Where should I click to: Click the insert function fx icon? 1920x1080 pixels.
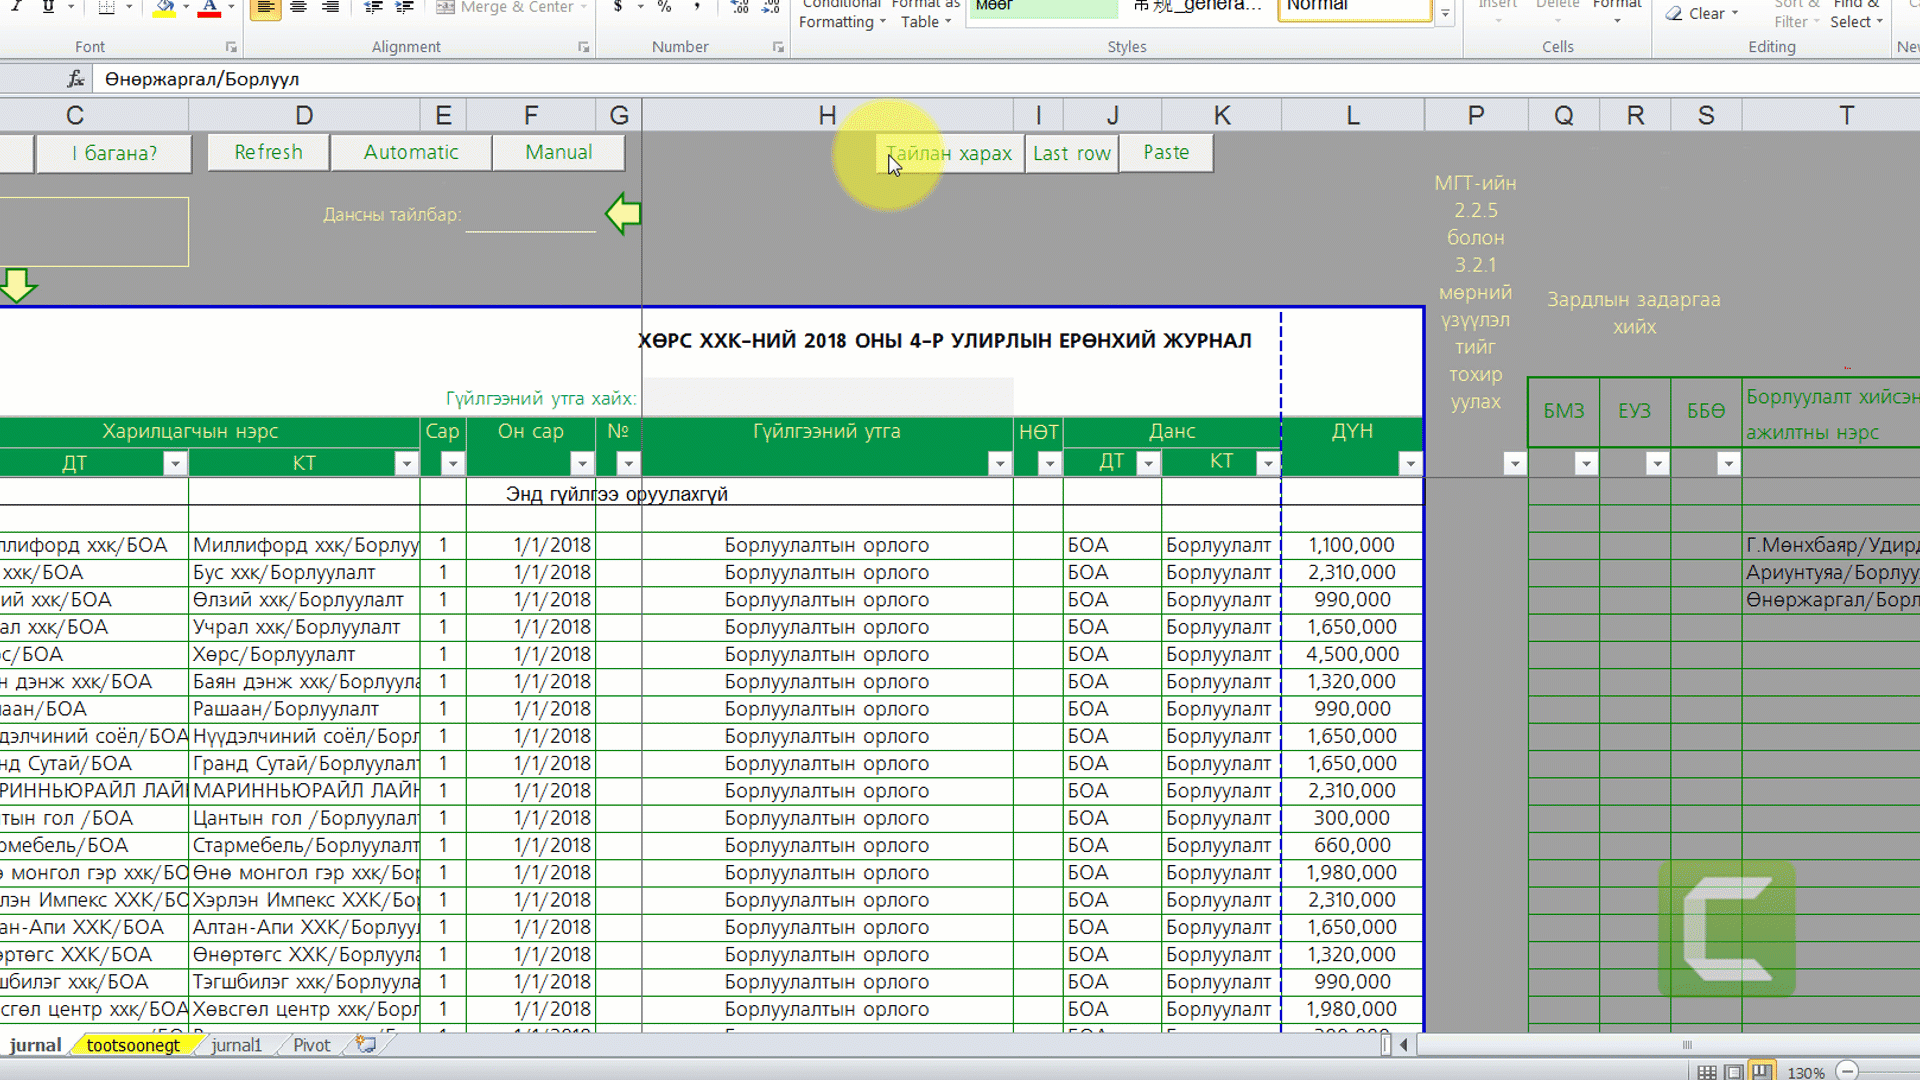[x=75, y=79]
